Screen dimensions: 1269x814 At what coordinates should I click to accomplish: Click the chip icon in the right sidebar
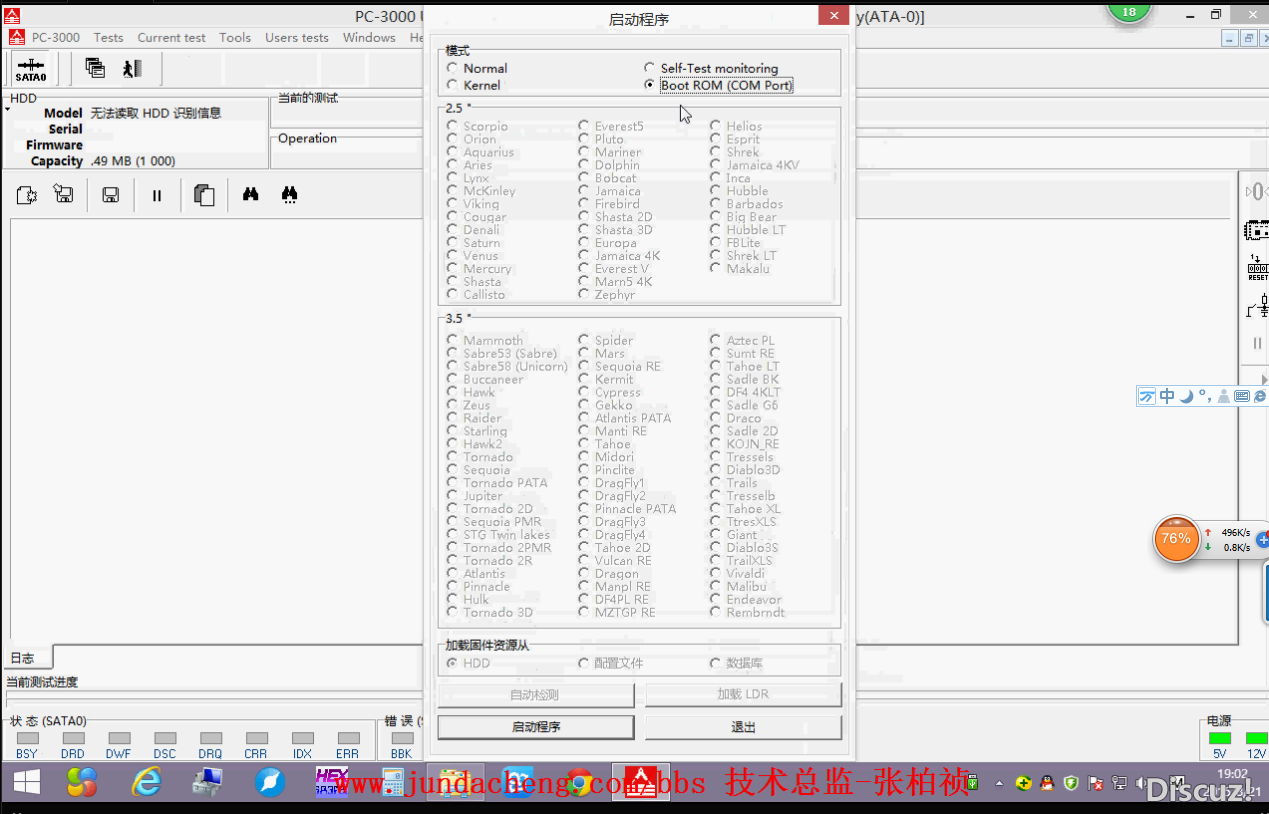click(x=1256, y=231)
